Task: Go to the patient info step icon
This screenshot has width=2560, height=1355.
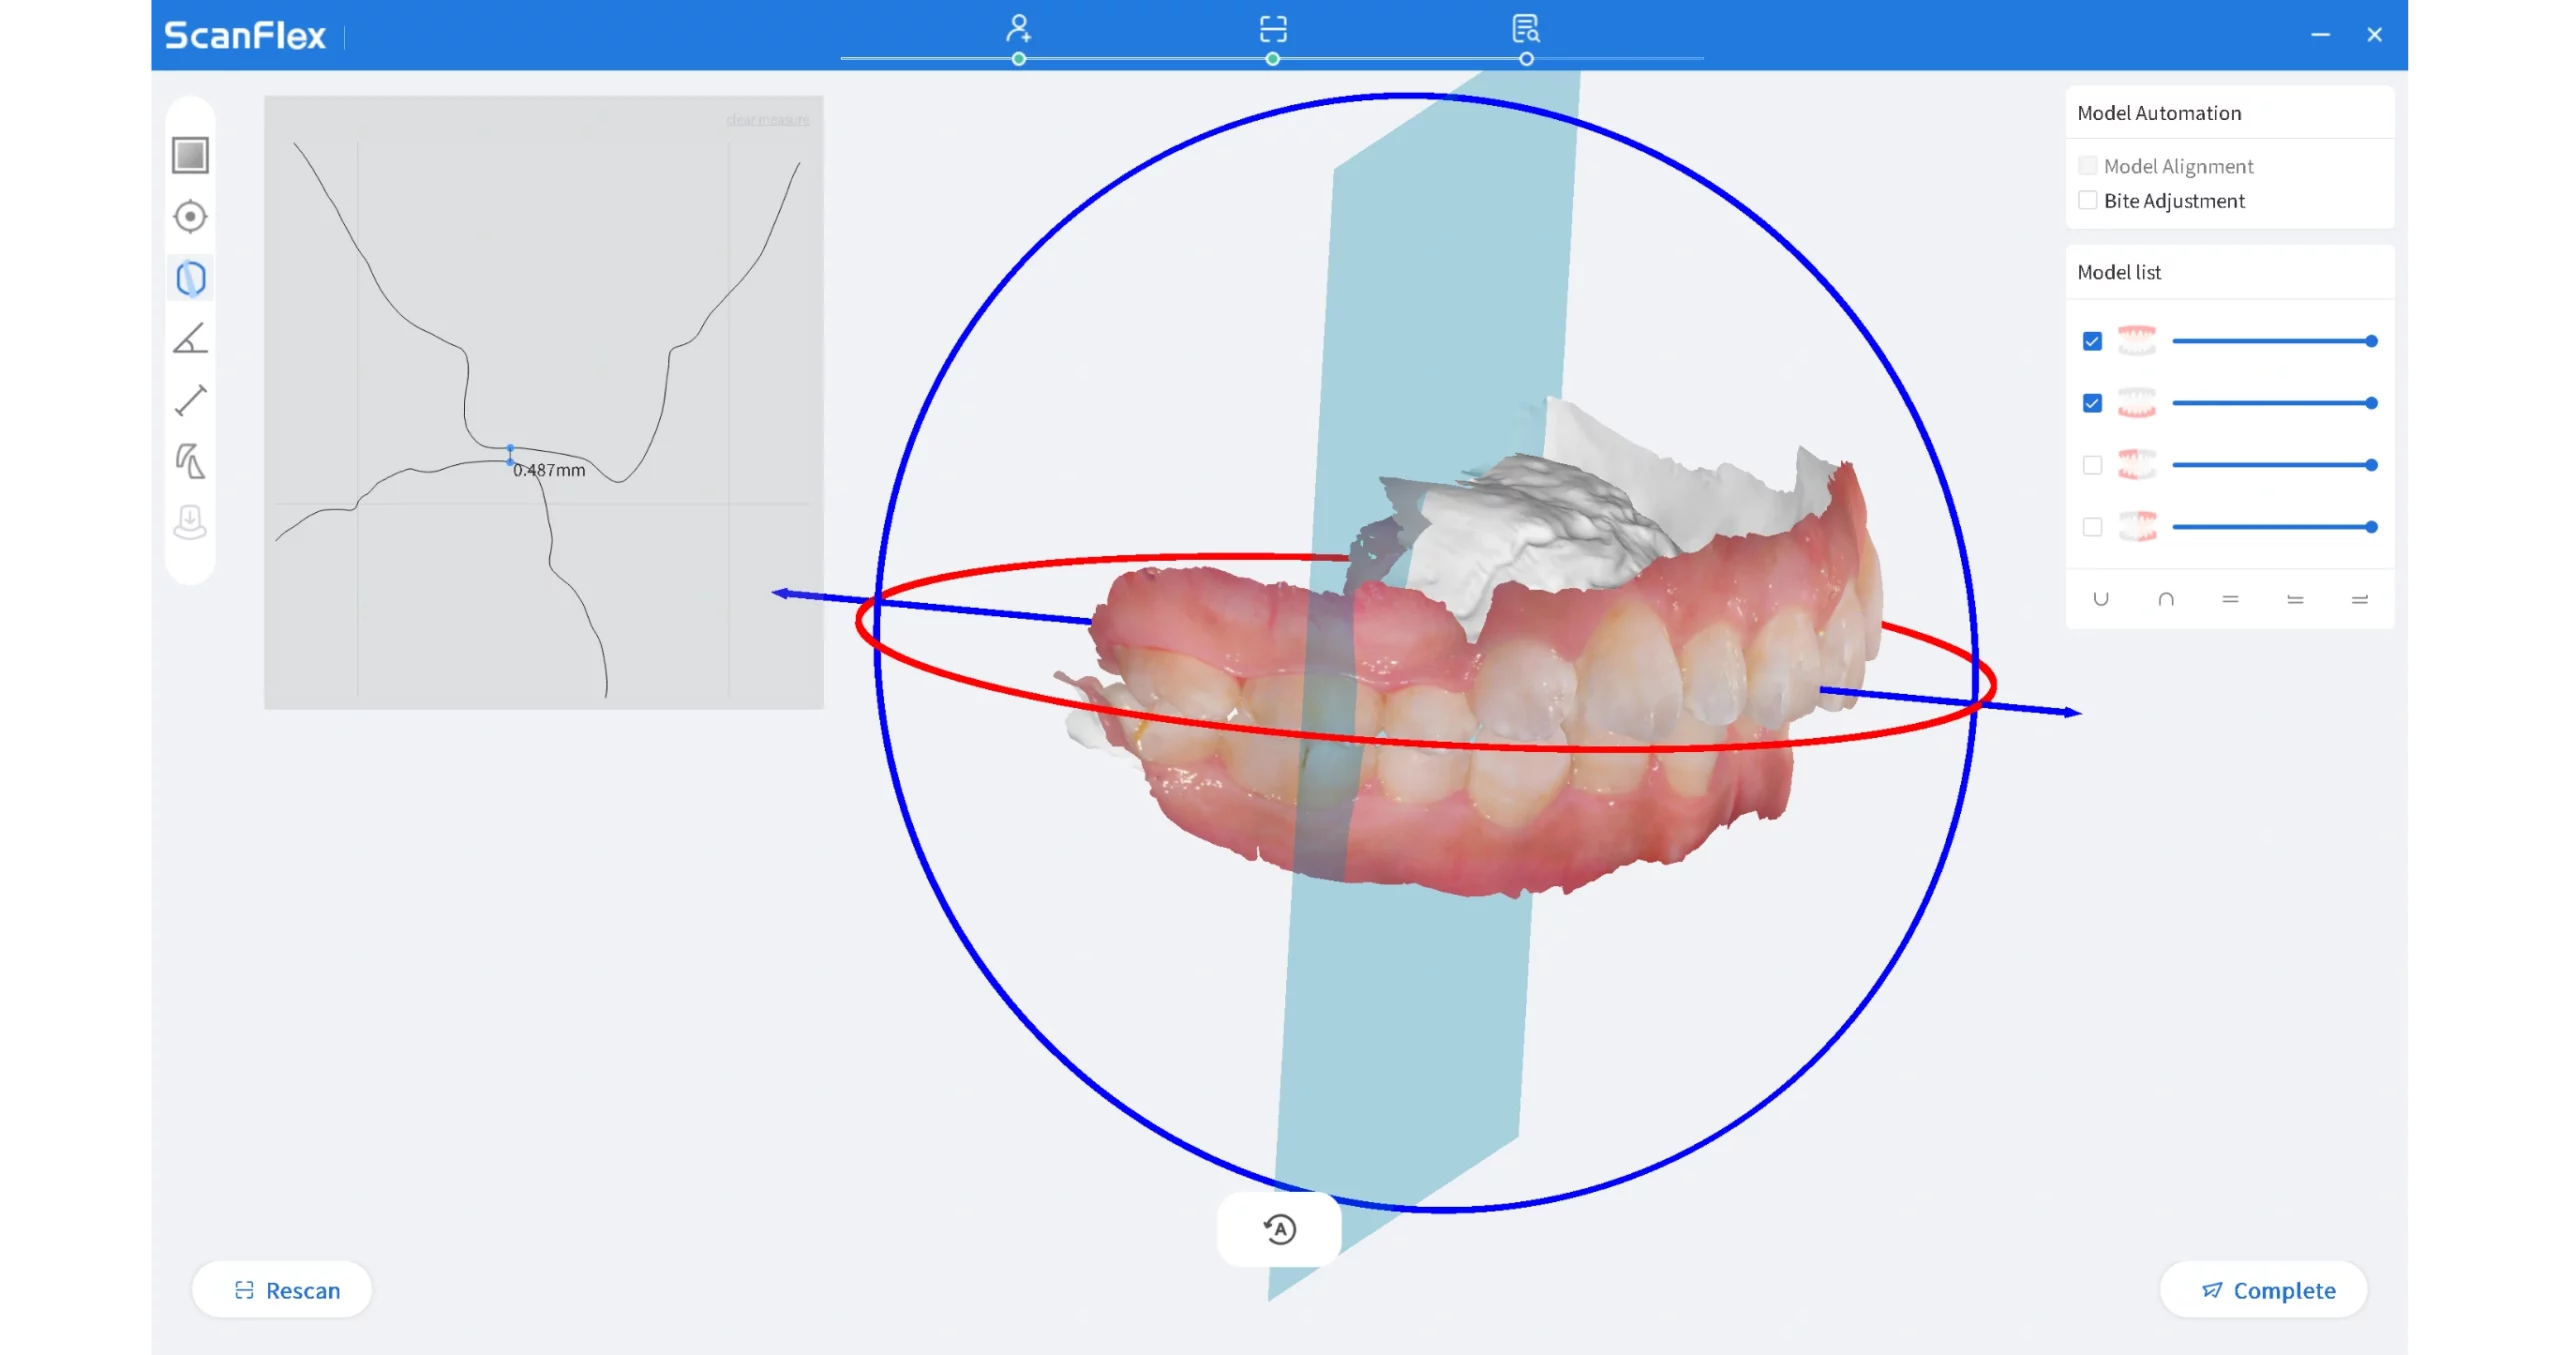Action: [1018, 28]
